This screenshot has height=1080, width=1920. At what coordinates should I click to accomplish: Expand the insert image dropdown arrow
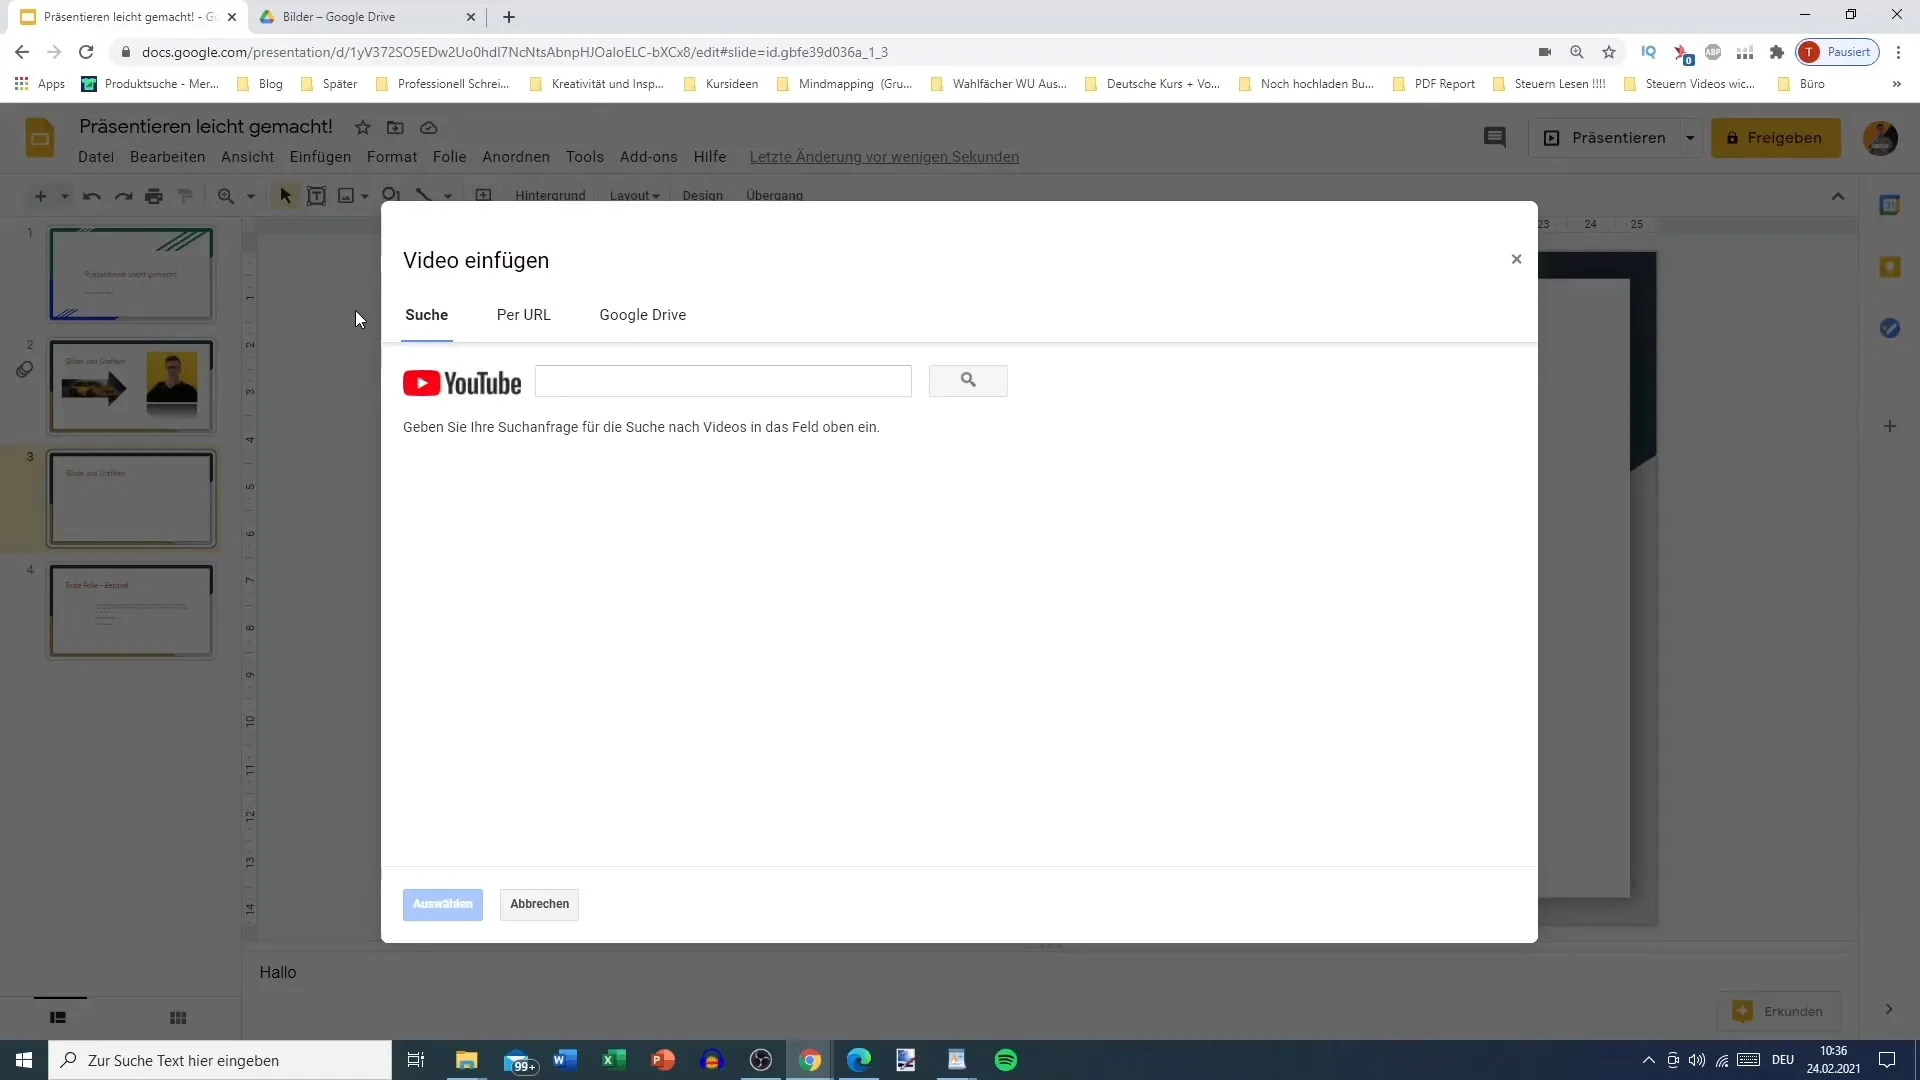(x=365, y=196)
